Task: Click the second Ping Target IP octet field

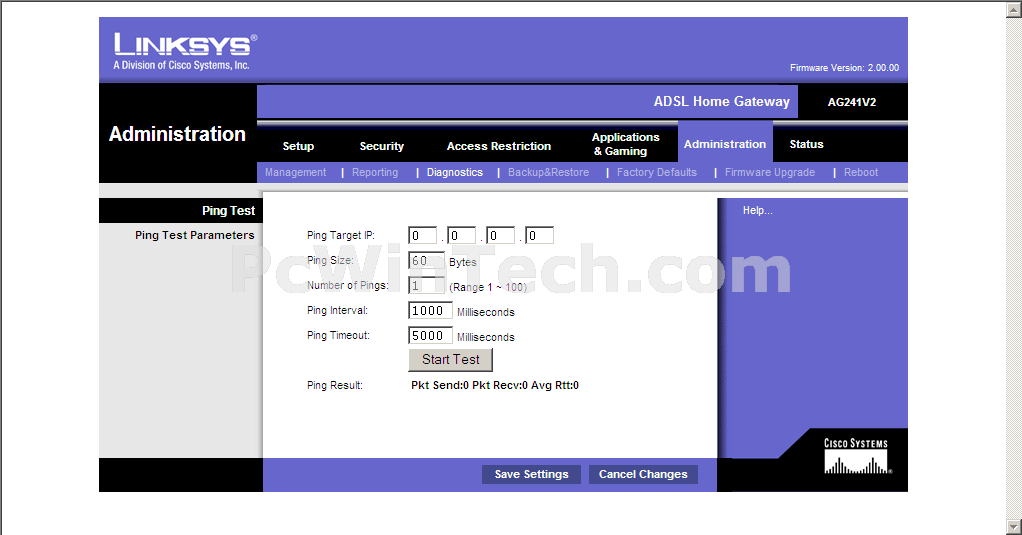Action: 461,235
